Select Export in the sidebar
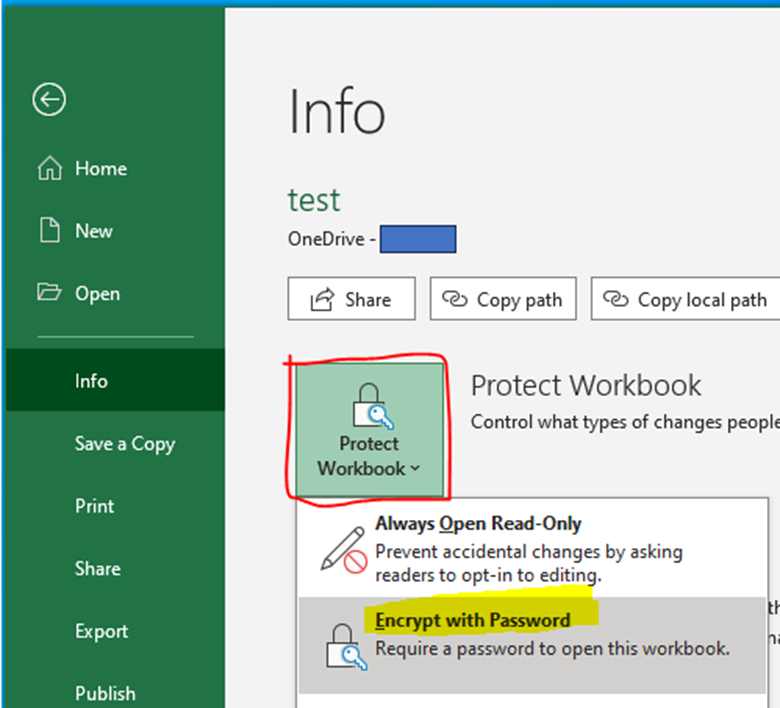780x708 pixels. click(x=115, y=631)
